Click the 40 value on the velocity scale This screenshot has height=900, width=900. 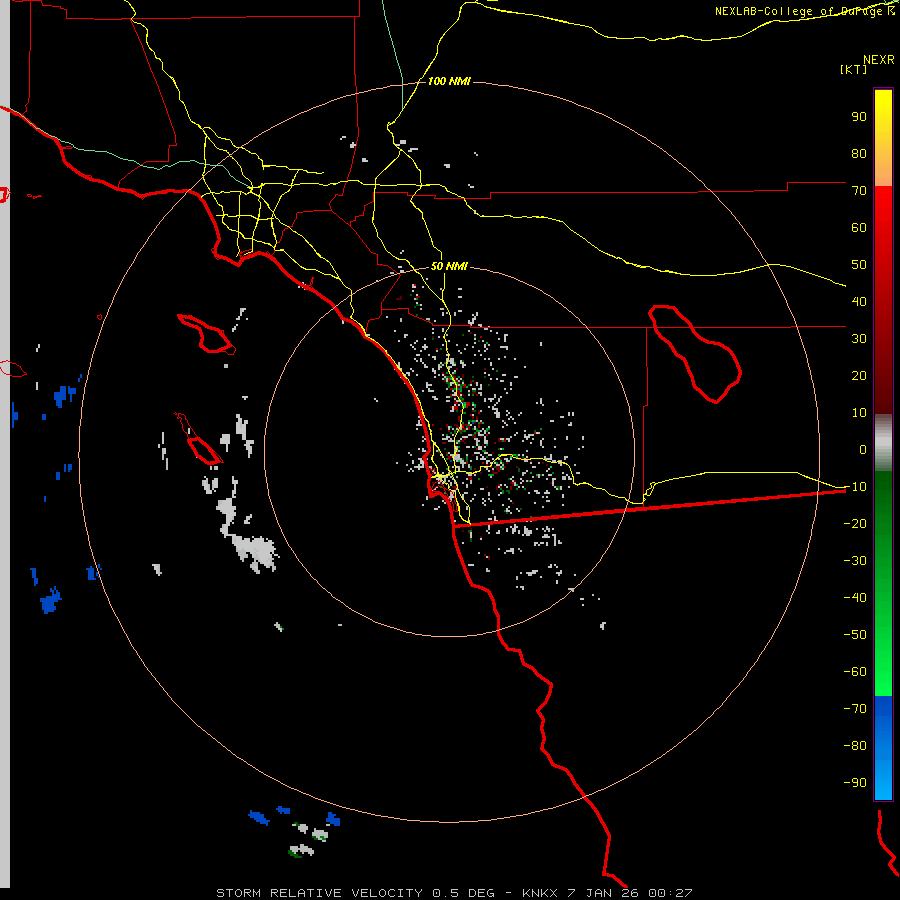click(859, 302)
